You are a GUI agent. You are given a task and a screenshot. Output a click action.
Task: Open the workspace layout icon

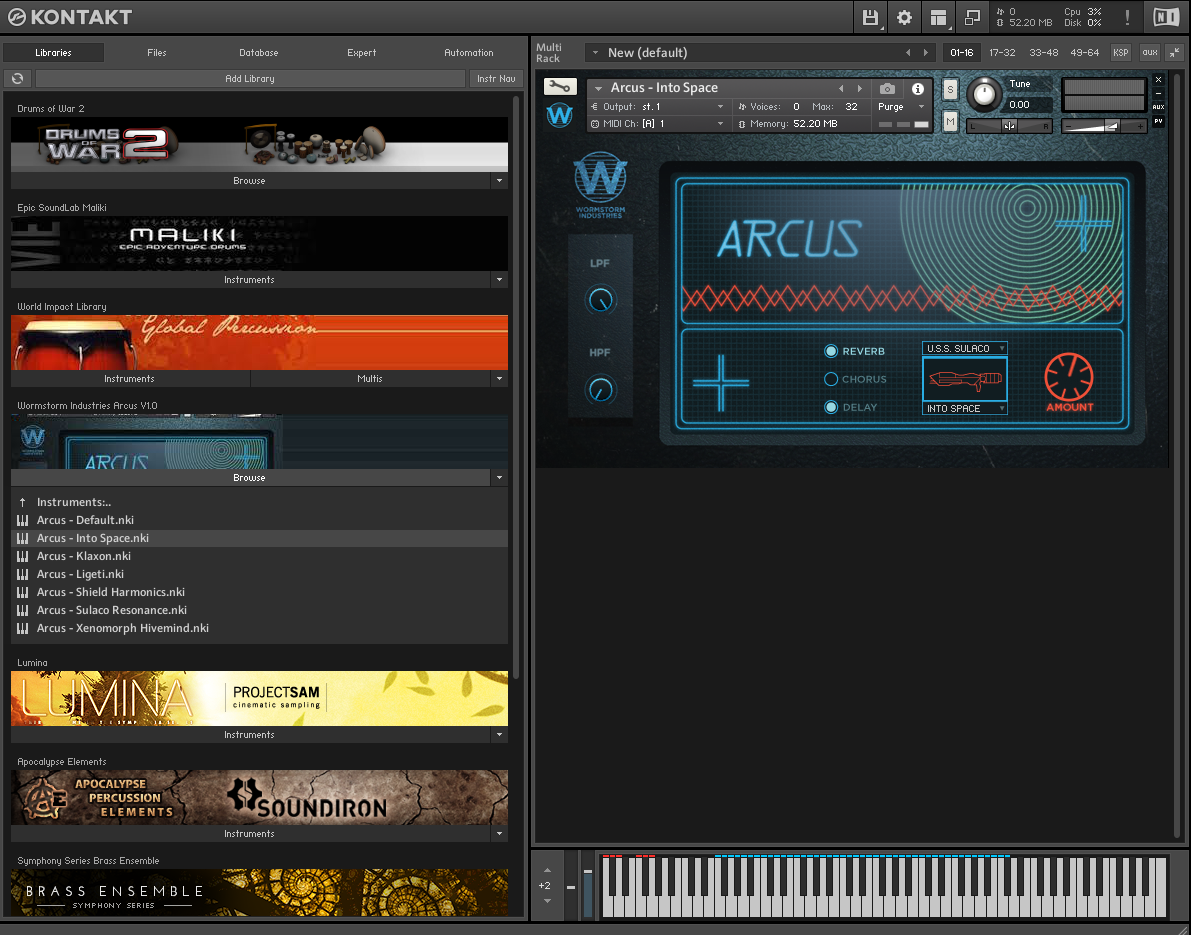938,17
